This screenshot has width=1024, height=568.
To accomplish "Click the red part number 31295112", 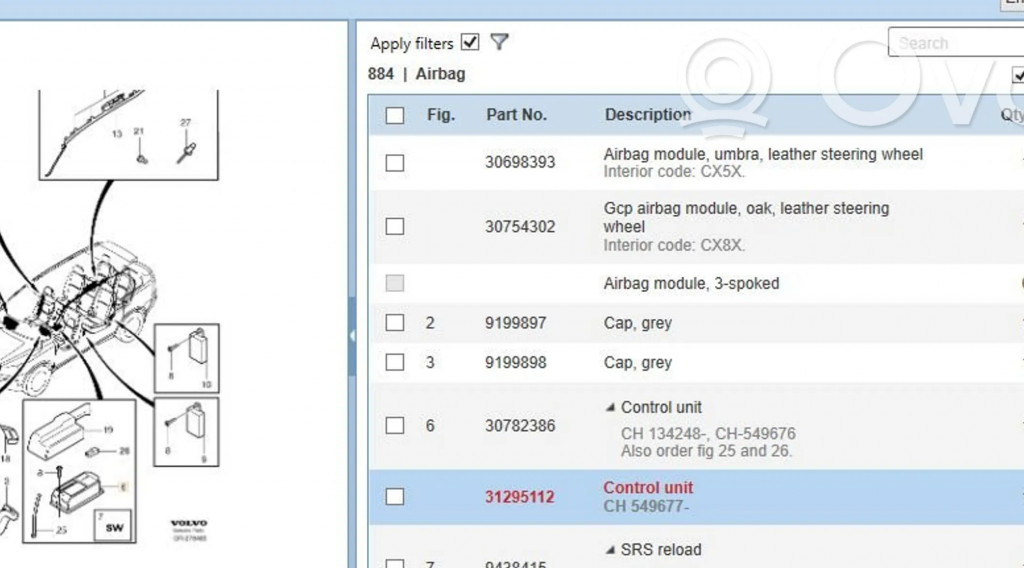I will tap(519, 497).
